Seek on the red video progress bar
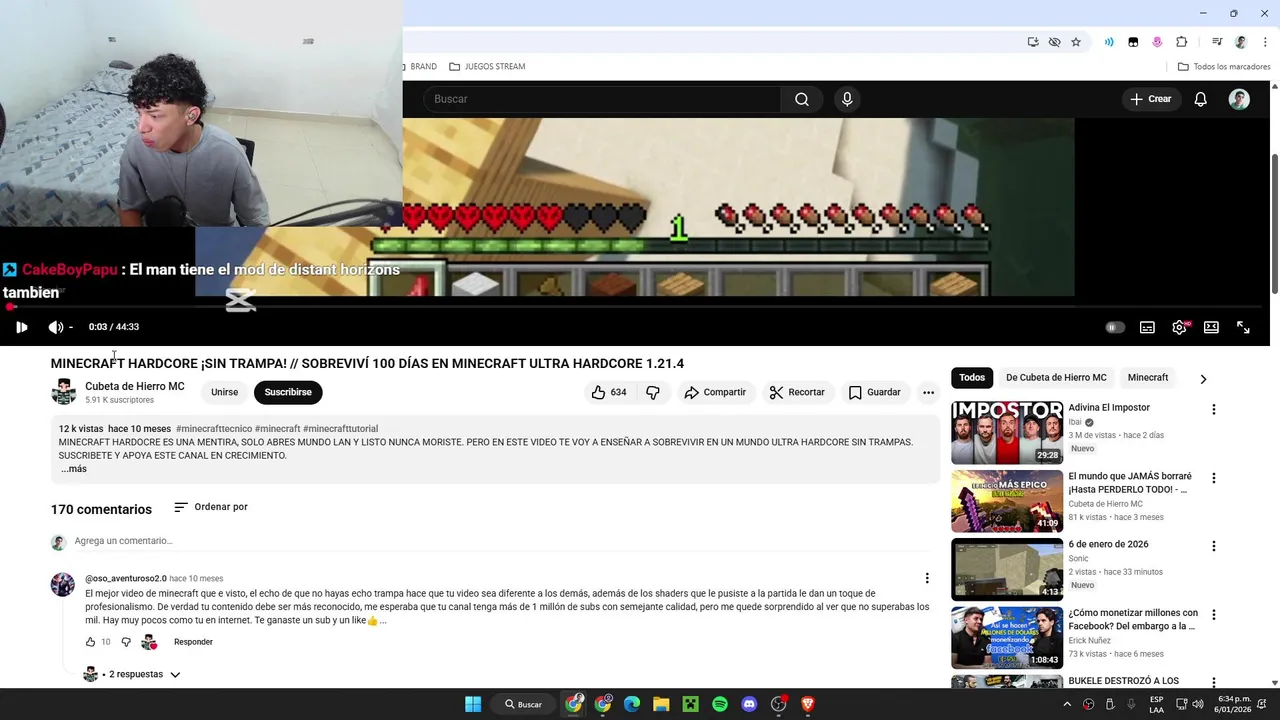This screenshot has width=1280, height=720. click(635, 307)
